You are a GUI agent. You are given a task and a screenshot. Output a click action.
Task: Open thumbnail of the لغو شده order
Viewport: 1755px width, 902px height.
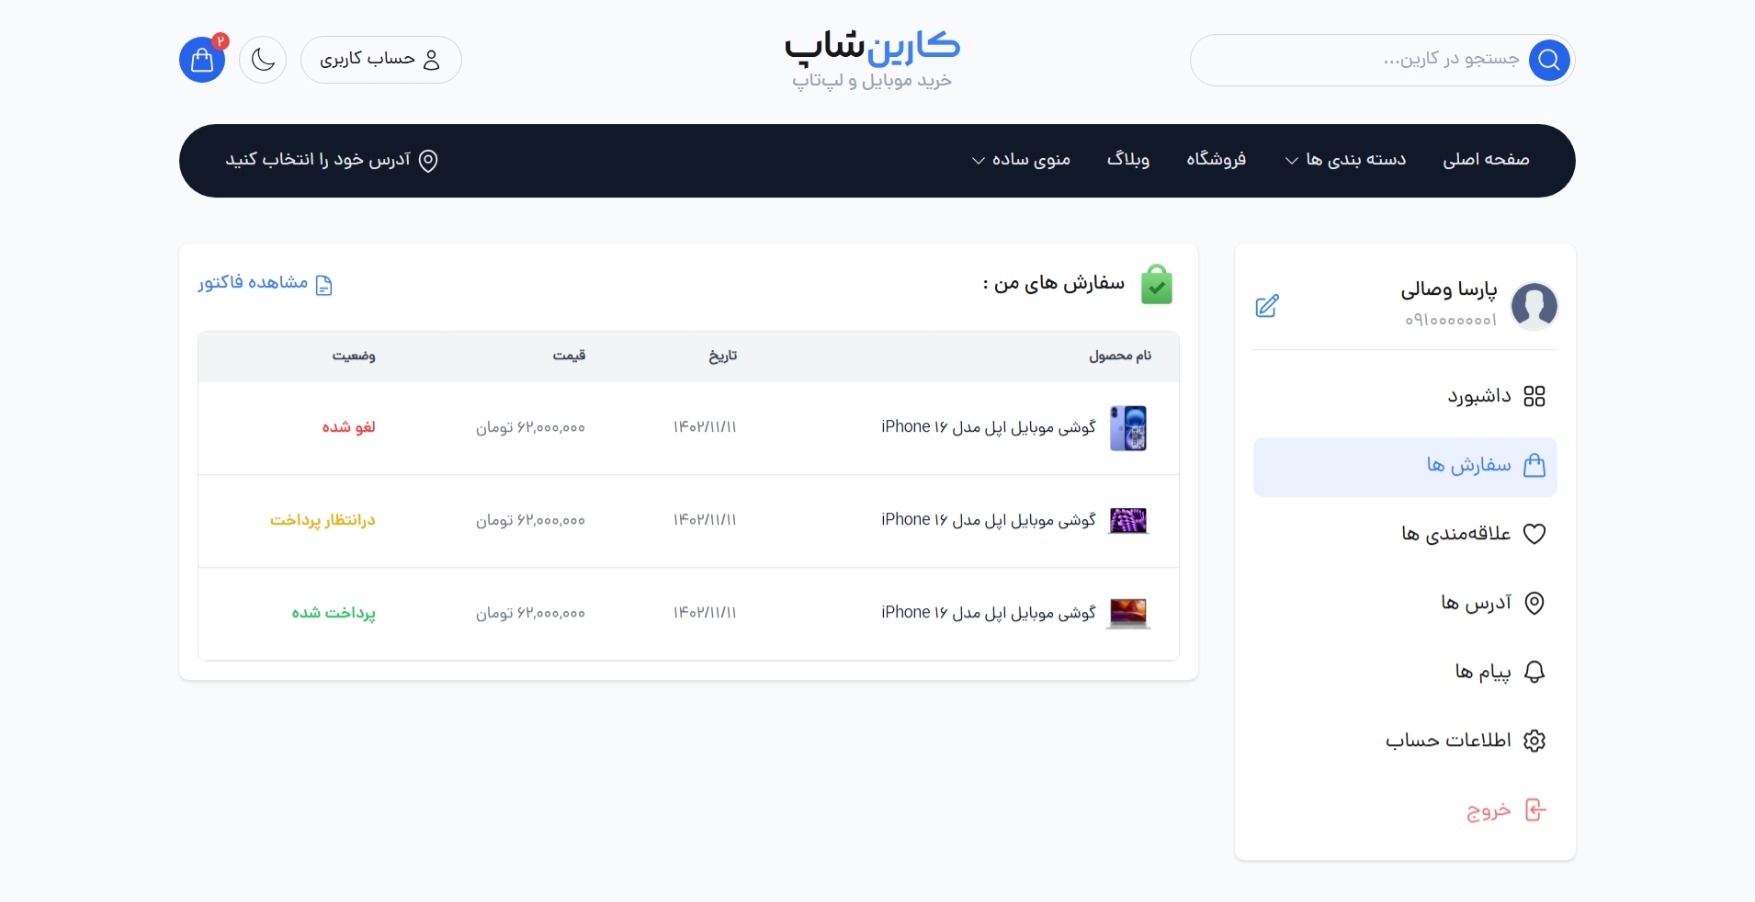[x=1128, y=428]
